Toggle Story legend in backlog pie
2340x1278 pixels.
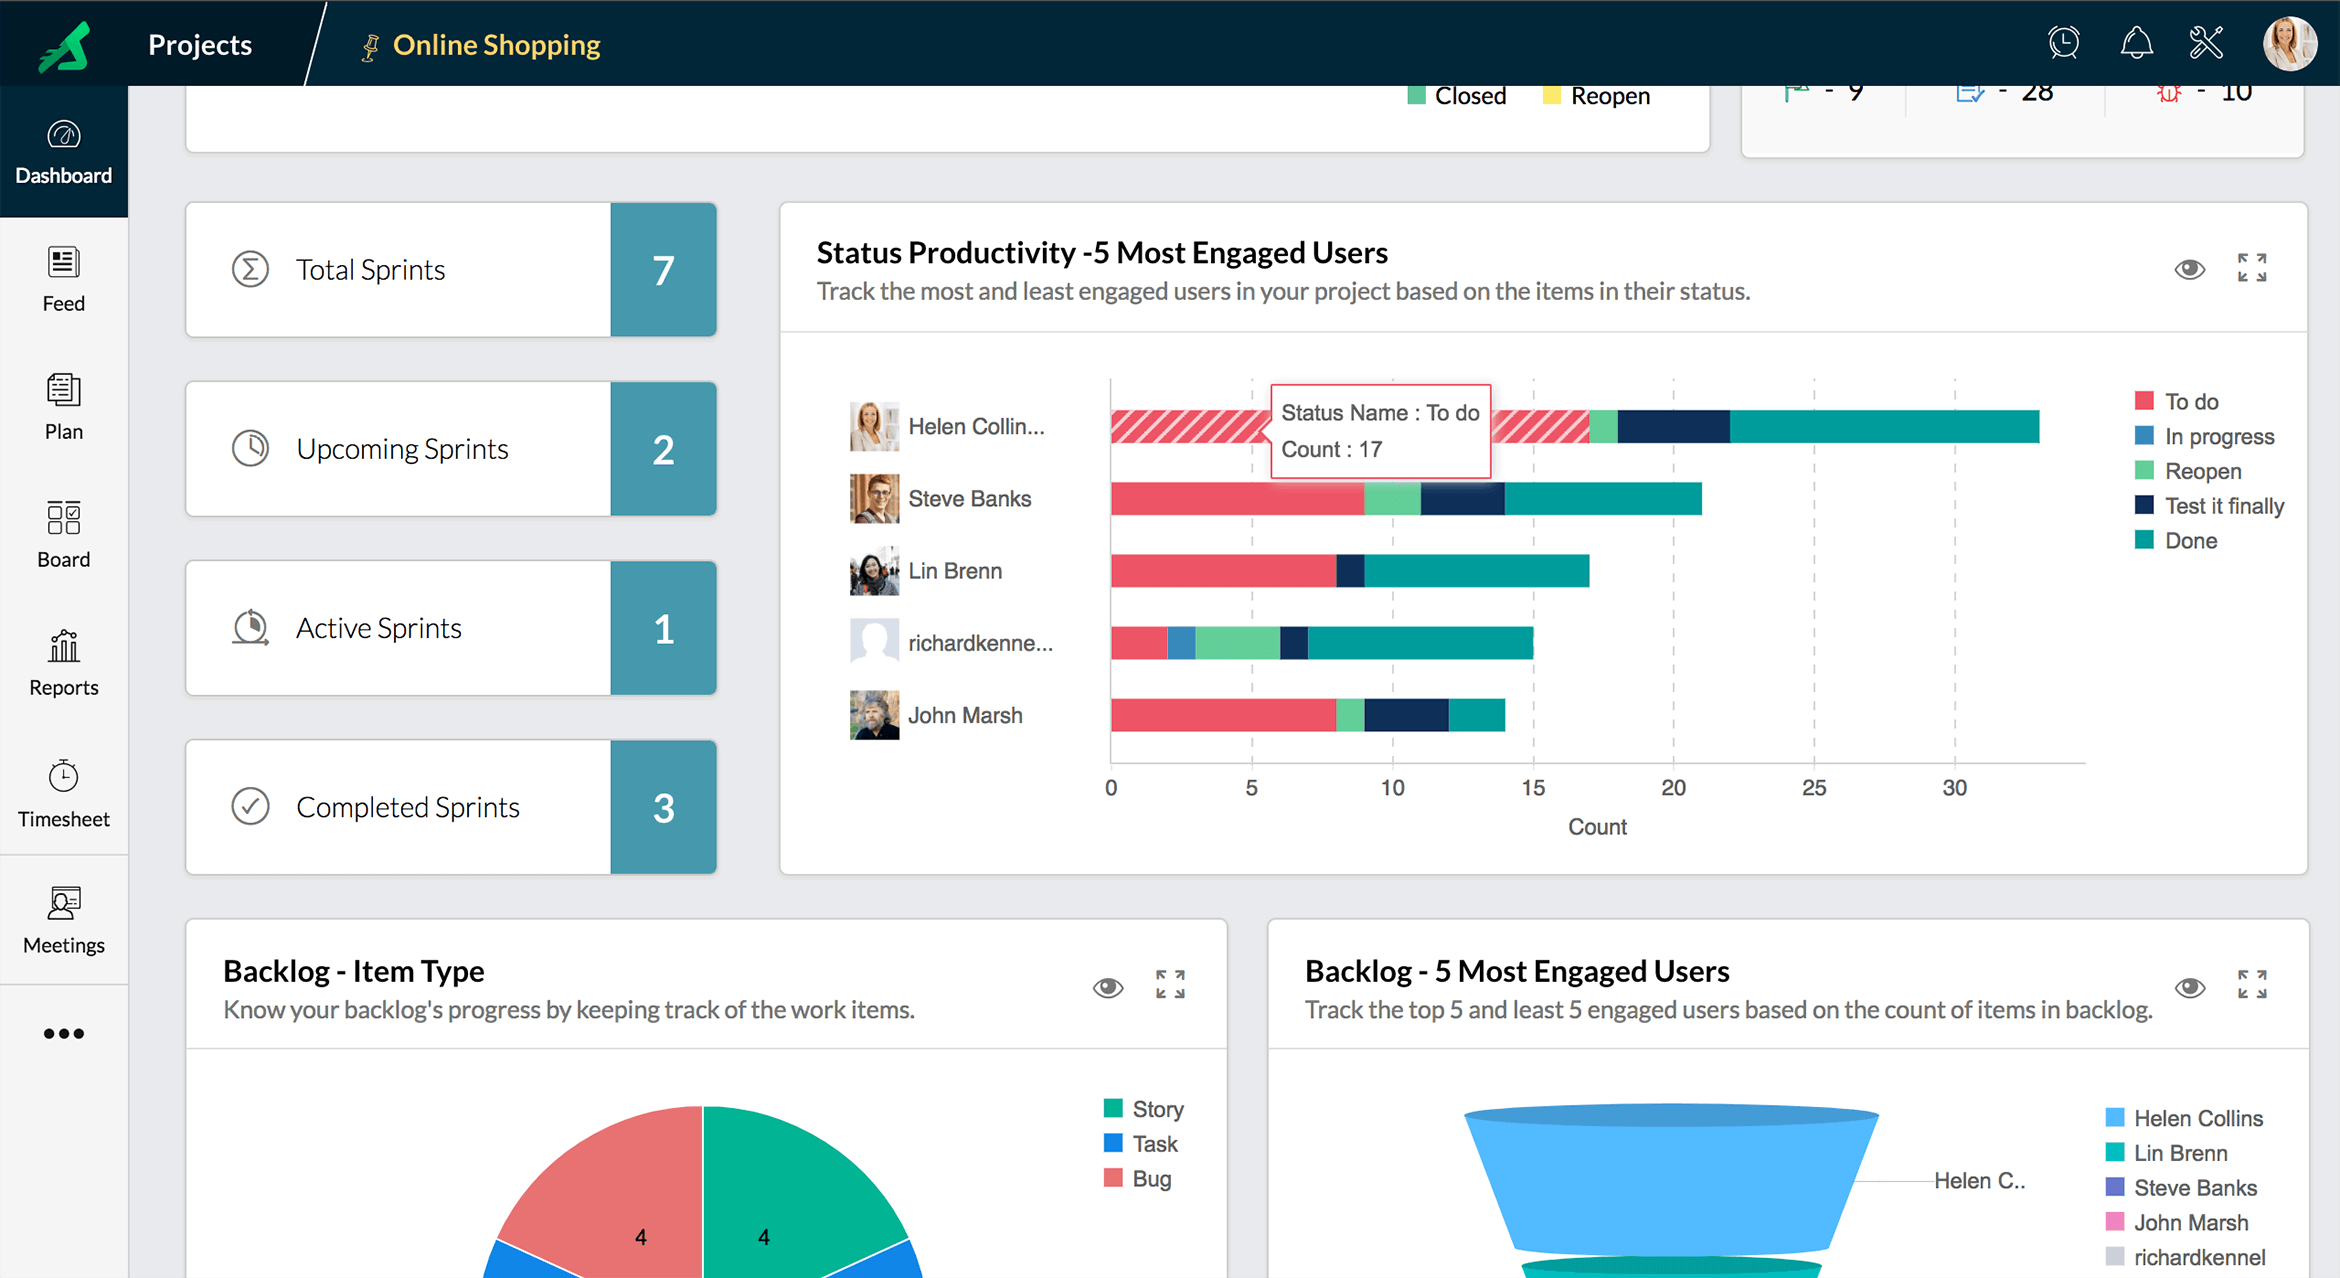coord(1143,1109)
